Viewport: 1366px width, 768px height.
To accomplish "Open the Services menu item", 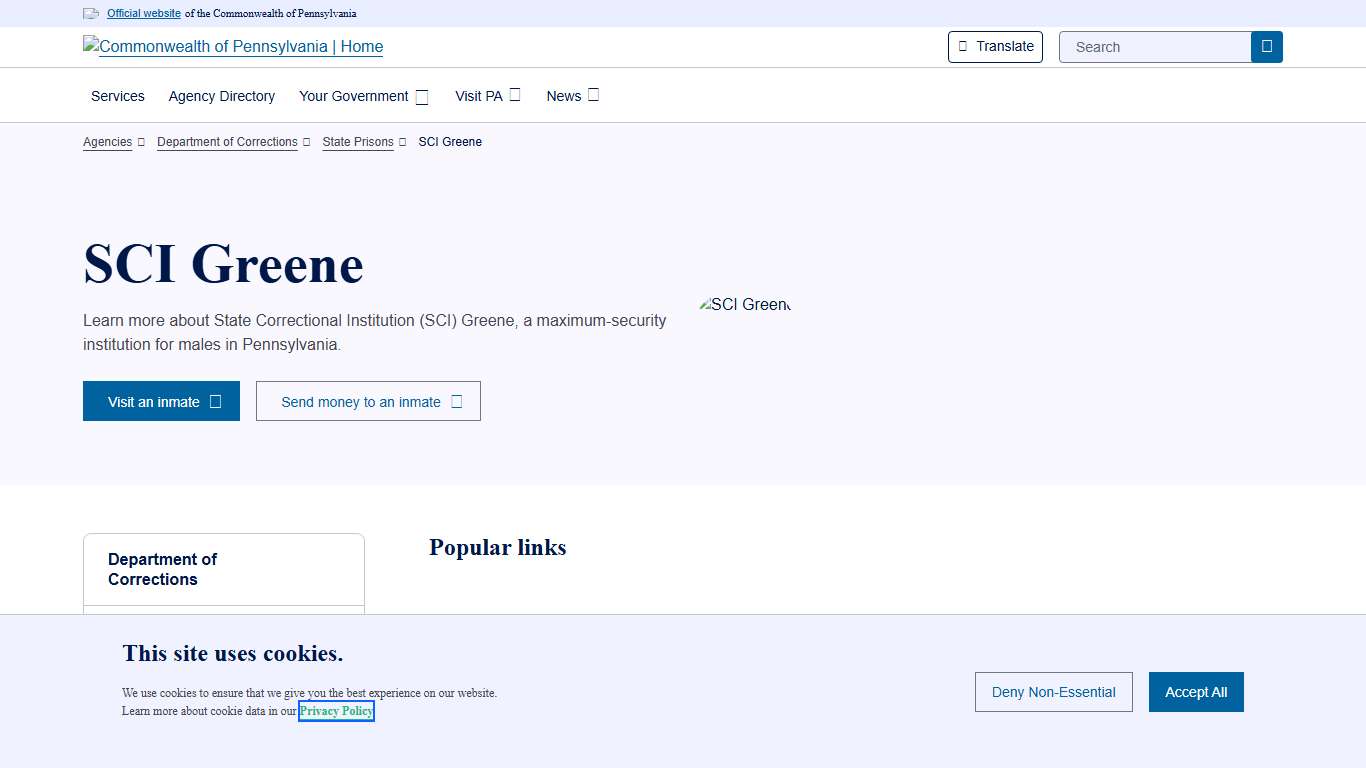I will tap(118, 96).
